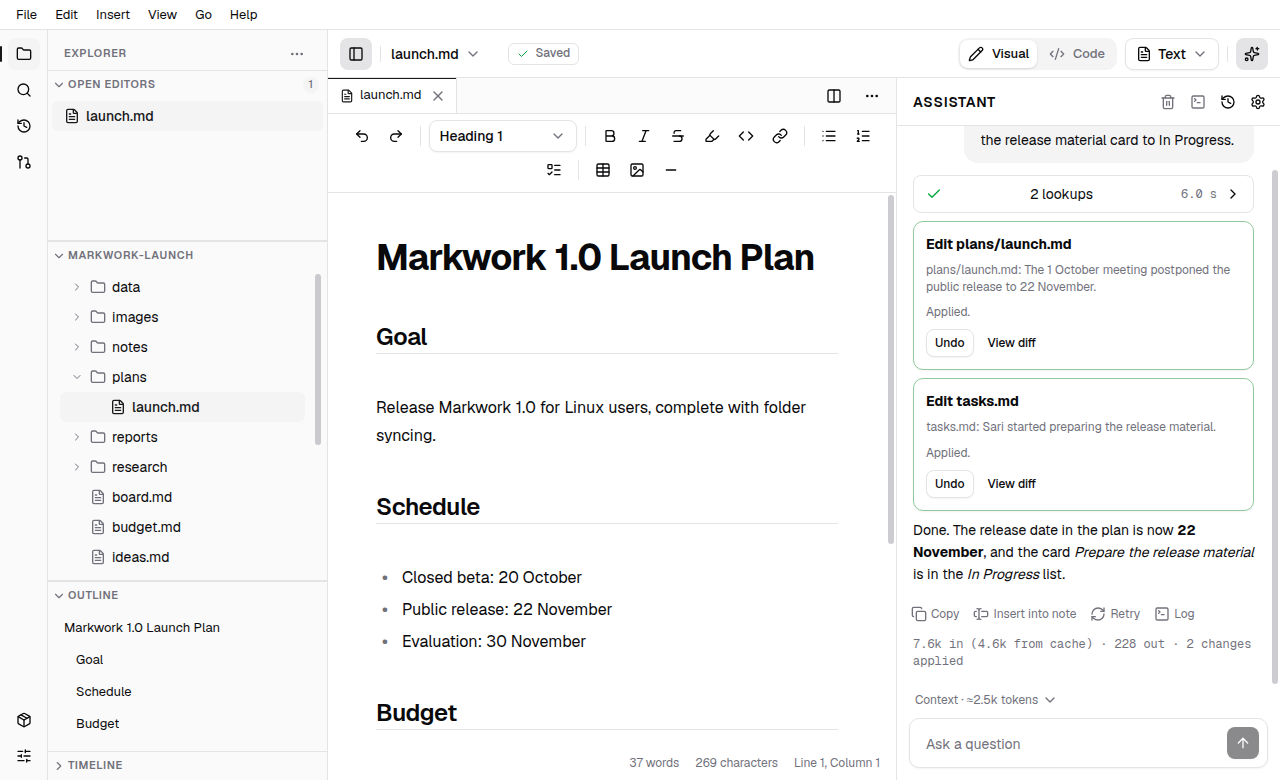Toggle italic formatting
Image resolution: width=1280 pixels, height=780 pixels.
click(644, 136)
